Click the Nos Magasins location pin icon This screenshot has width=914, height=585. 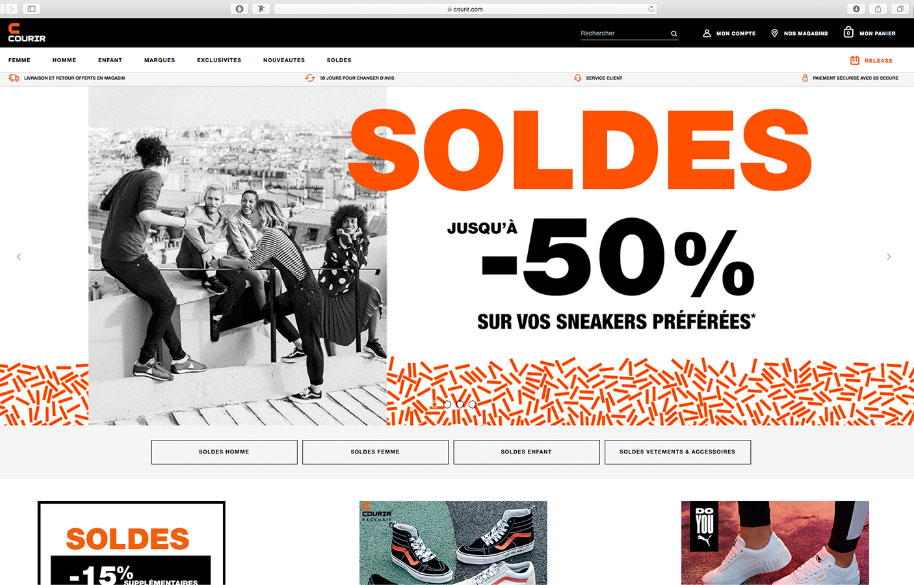(774, 33)
